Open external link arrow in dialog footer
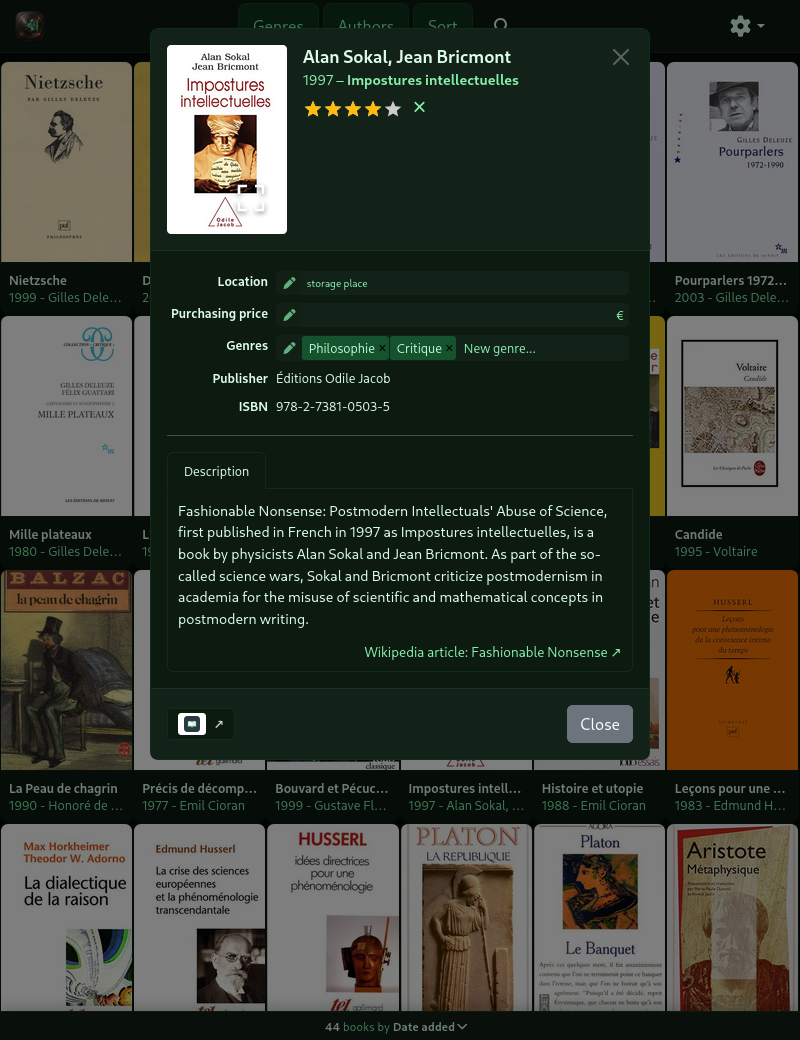The height and width of the screenshot is (1040, 800). (x=219, y=724)
